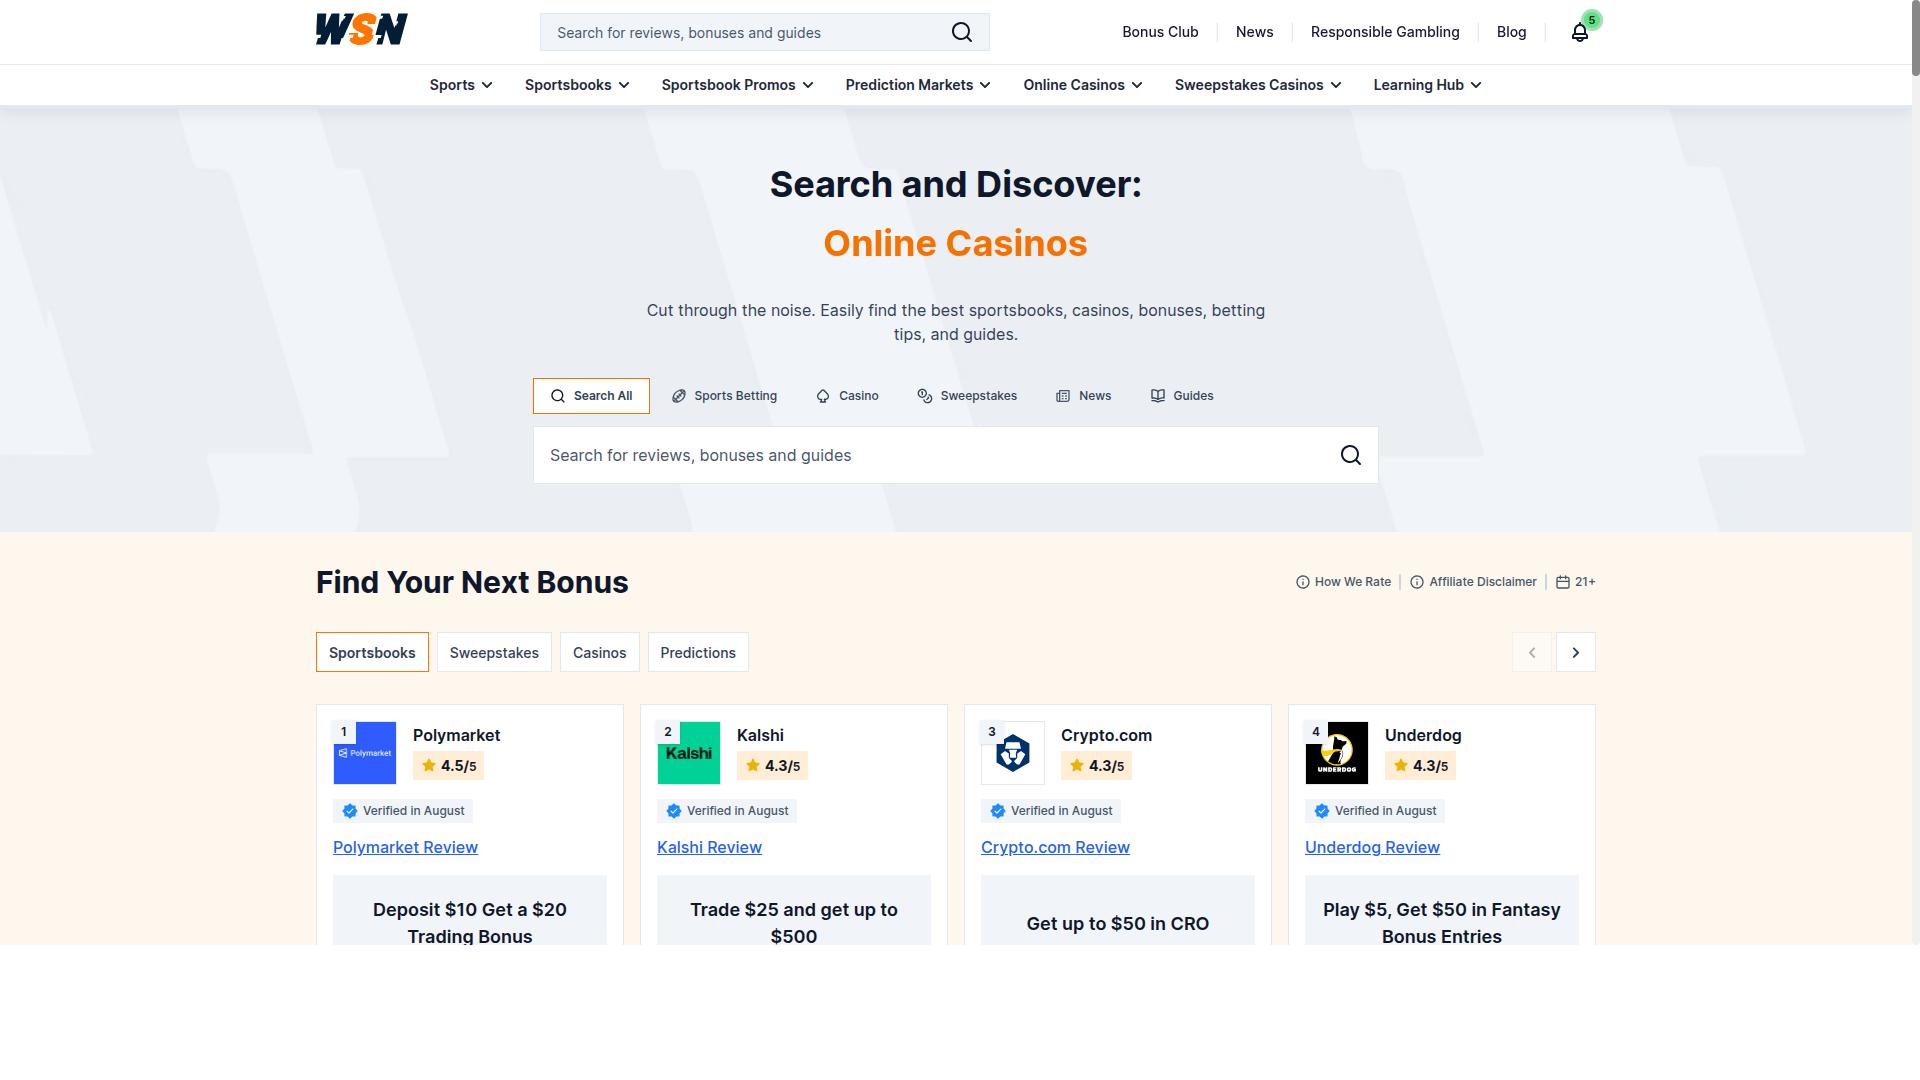Click the Polymarket card title
The height and width of the screenshot is (1080, 1920).
tap(456, 735)
